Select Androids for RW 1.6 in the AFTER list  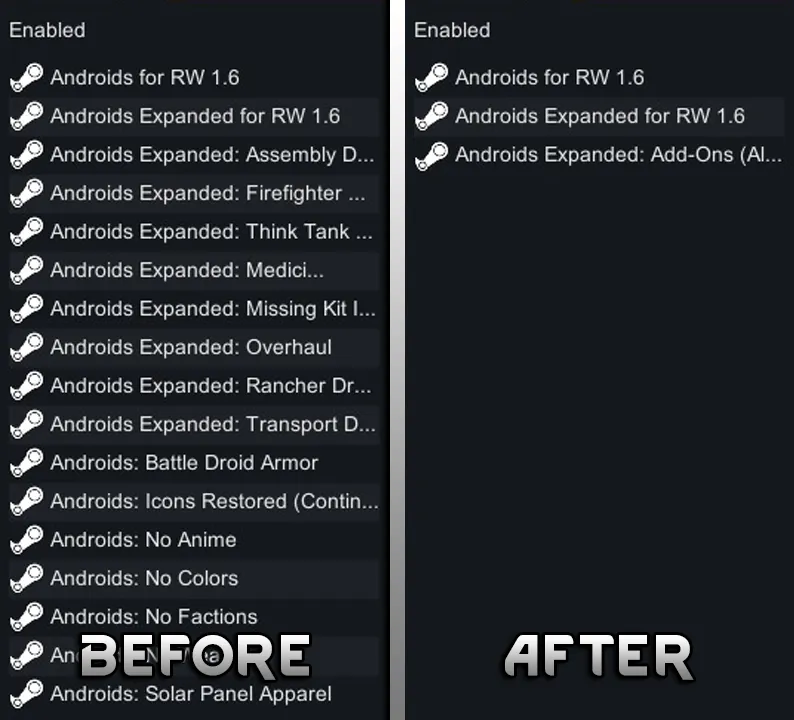[x=549, y=78]
